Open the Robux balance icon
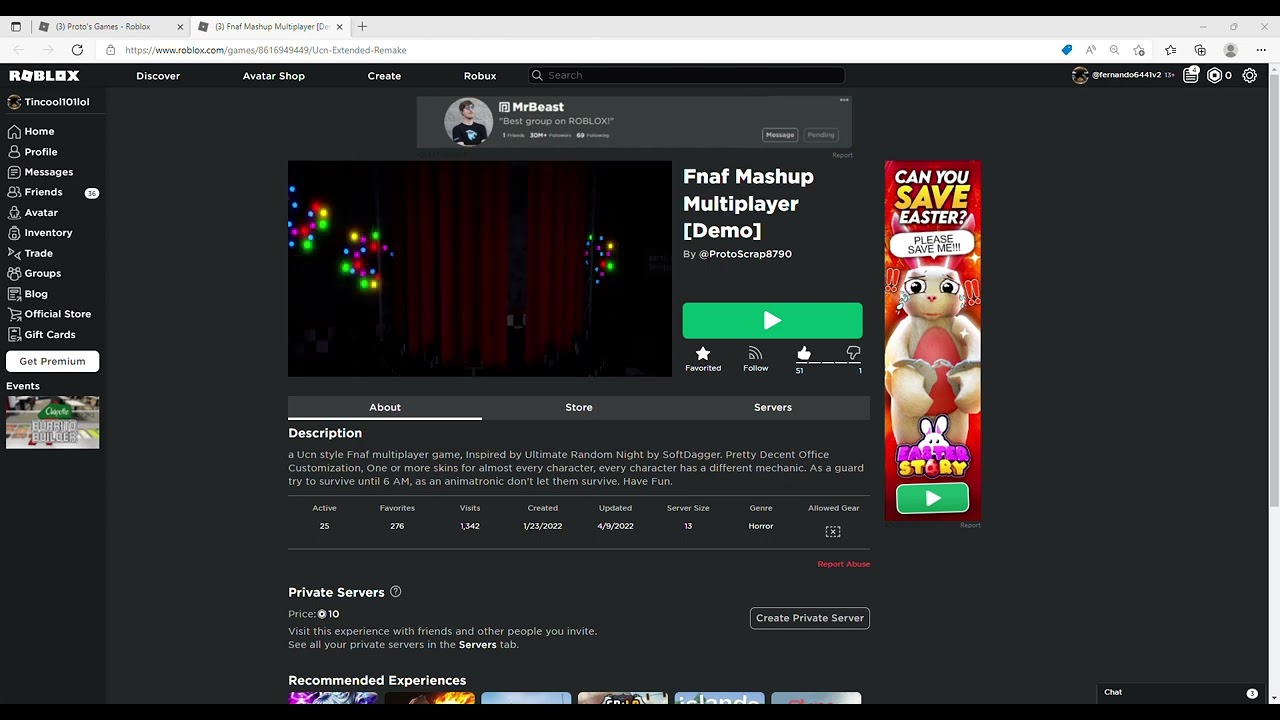 (1214, 75)
